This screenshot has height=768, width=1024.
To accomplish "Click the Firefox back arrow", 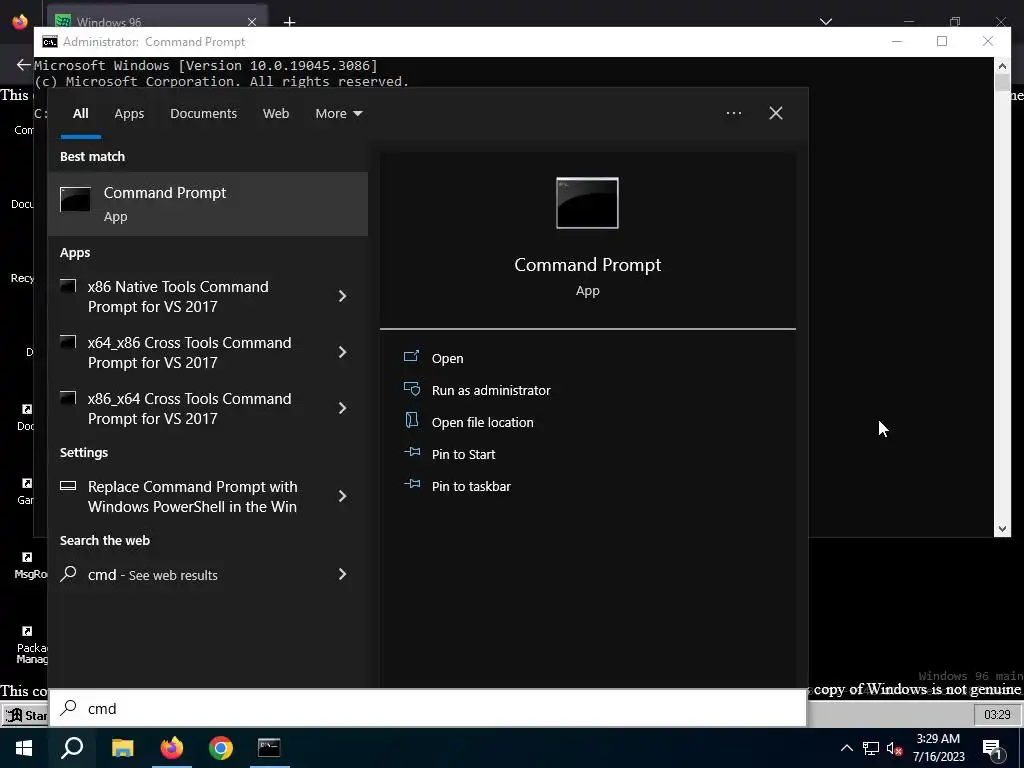I will click(24, 65).
